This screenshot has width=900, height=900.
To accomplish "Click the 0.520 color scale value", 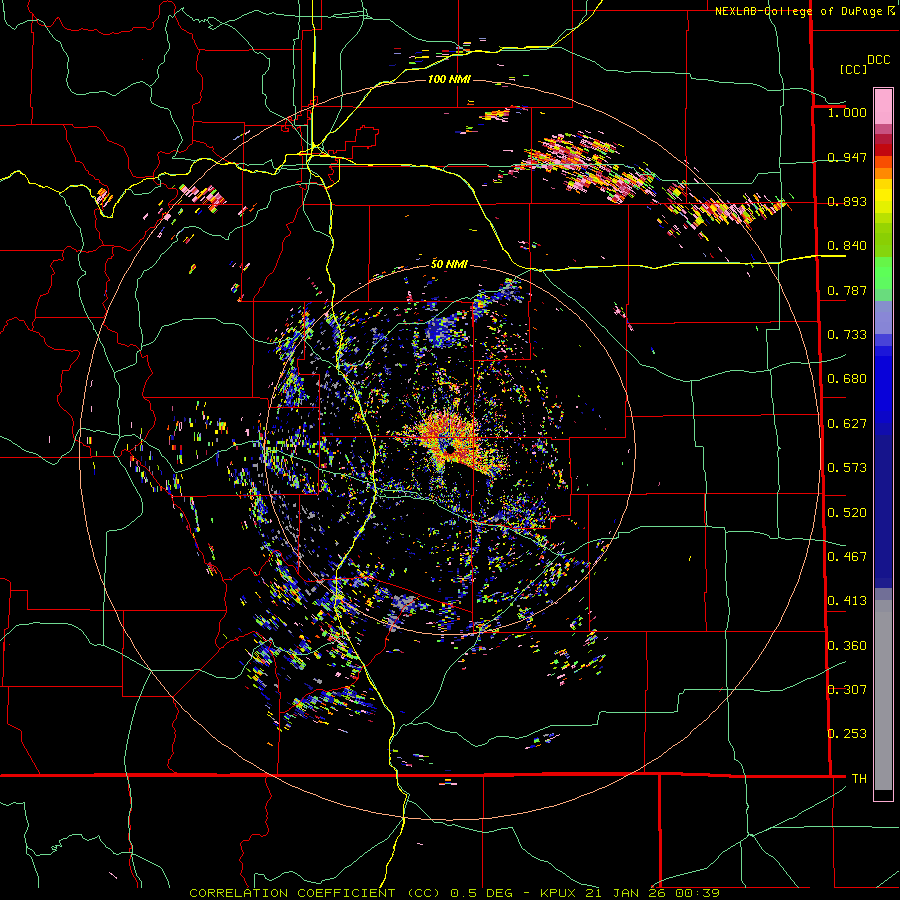I will point(847,513).
